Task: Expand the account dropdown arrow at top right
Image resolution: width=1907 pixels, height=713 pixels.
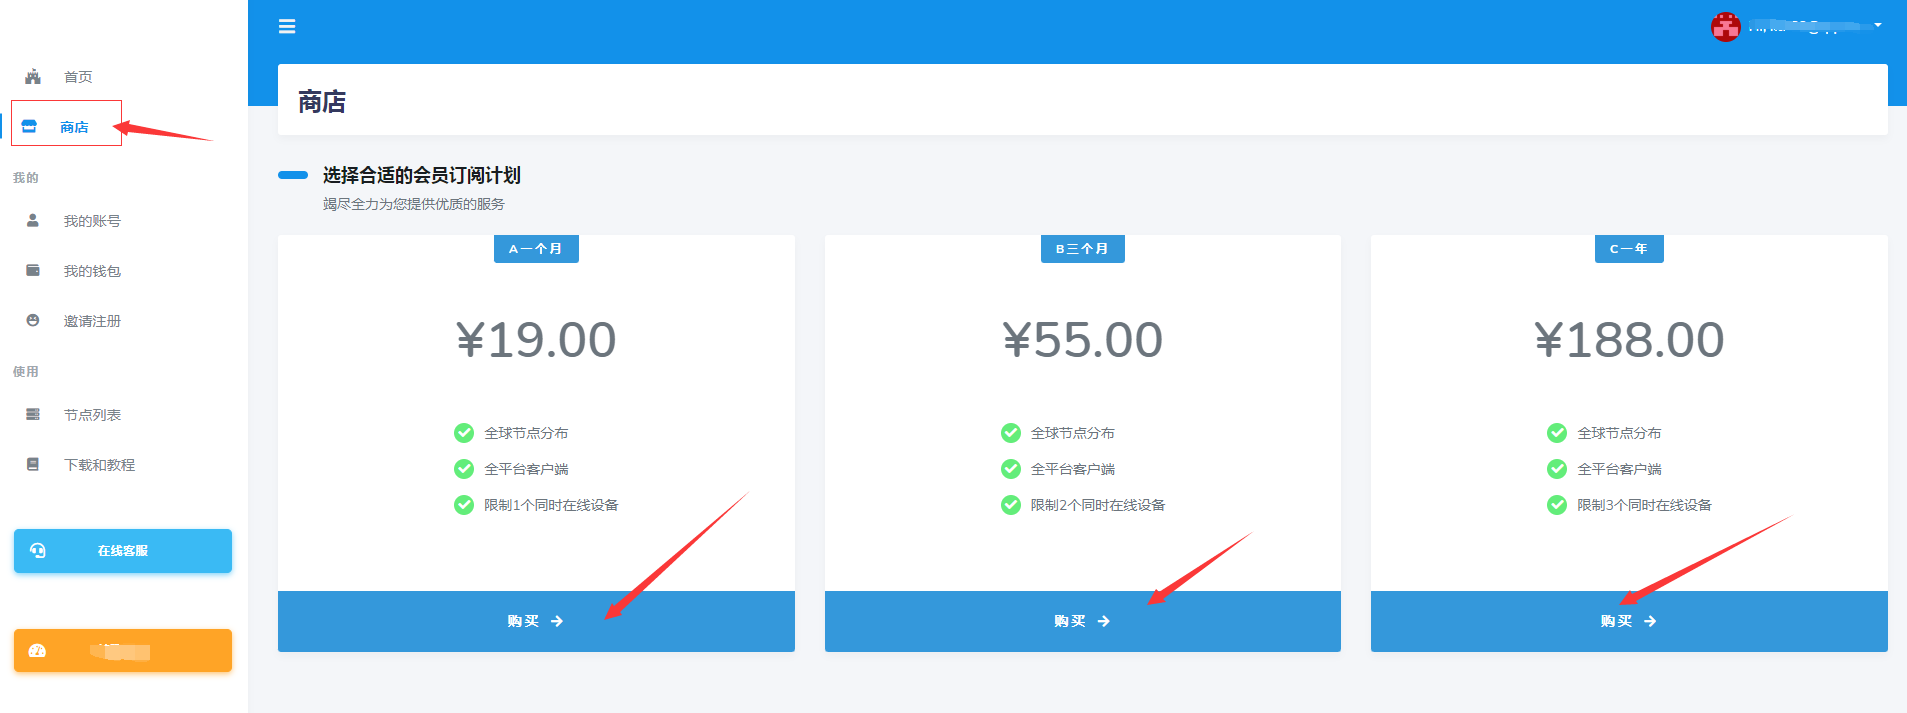Action: (1878, 25)
